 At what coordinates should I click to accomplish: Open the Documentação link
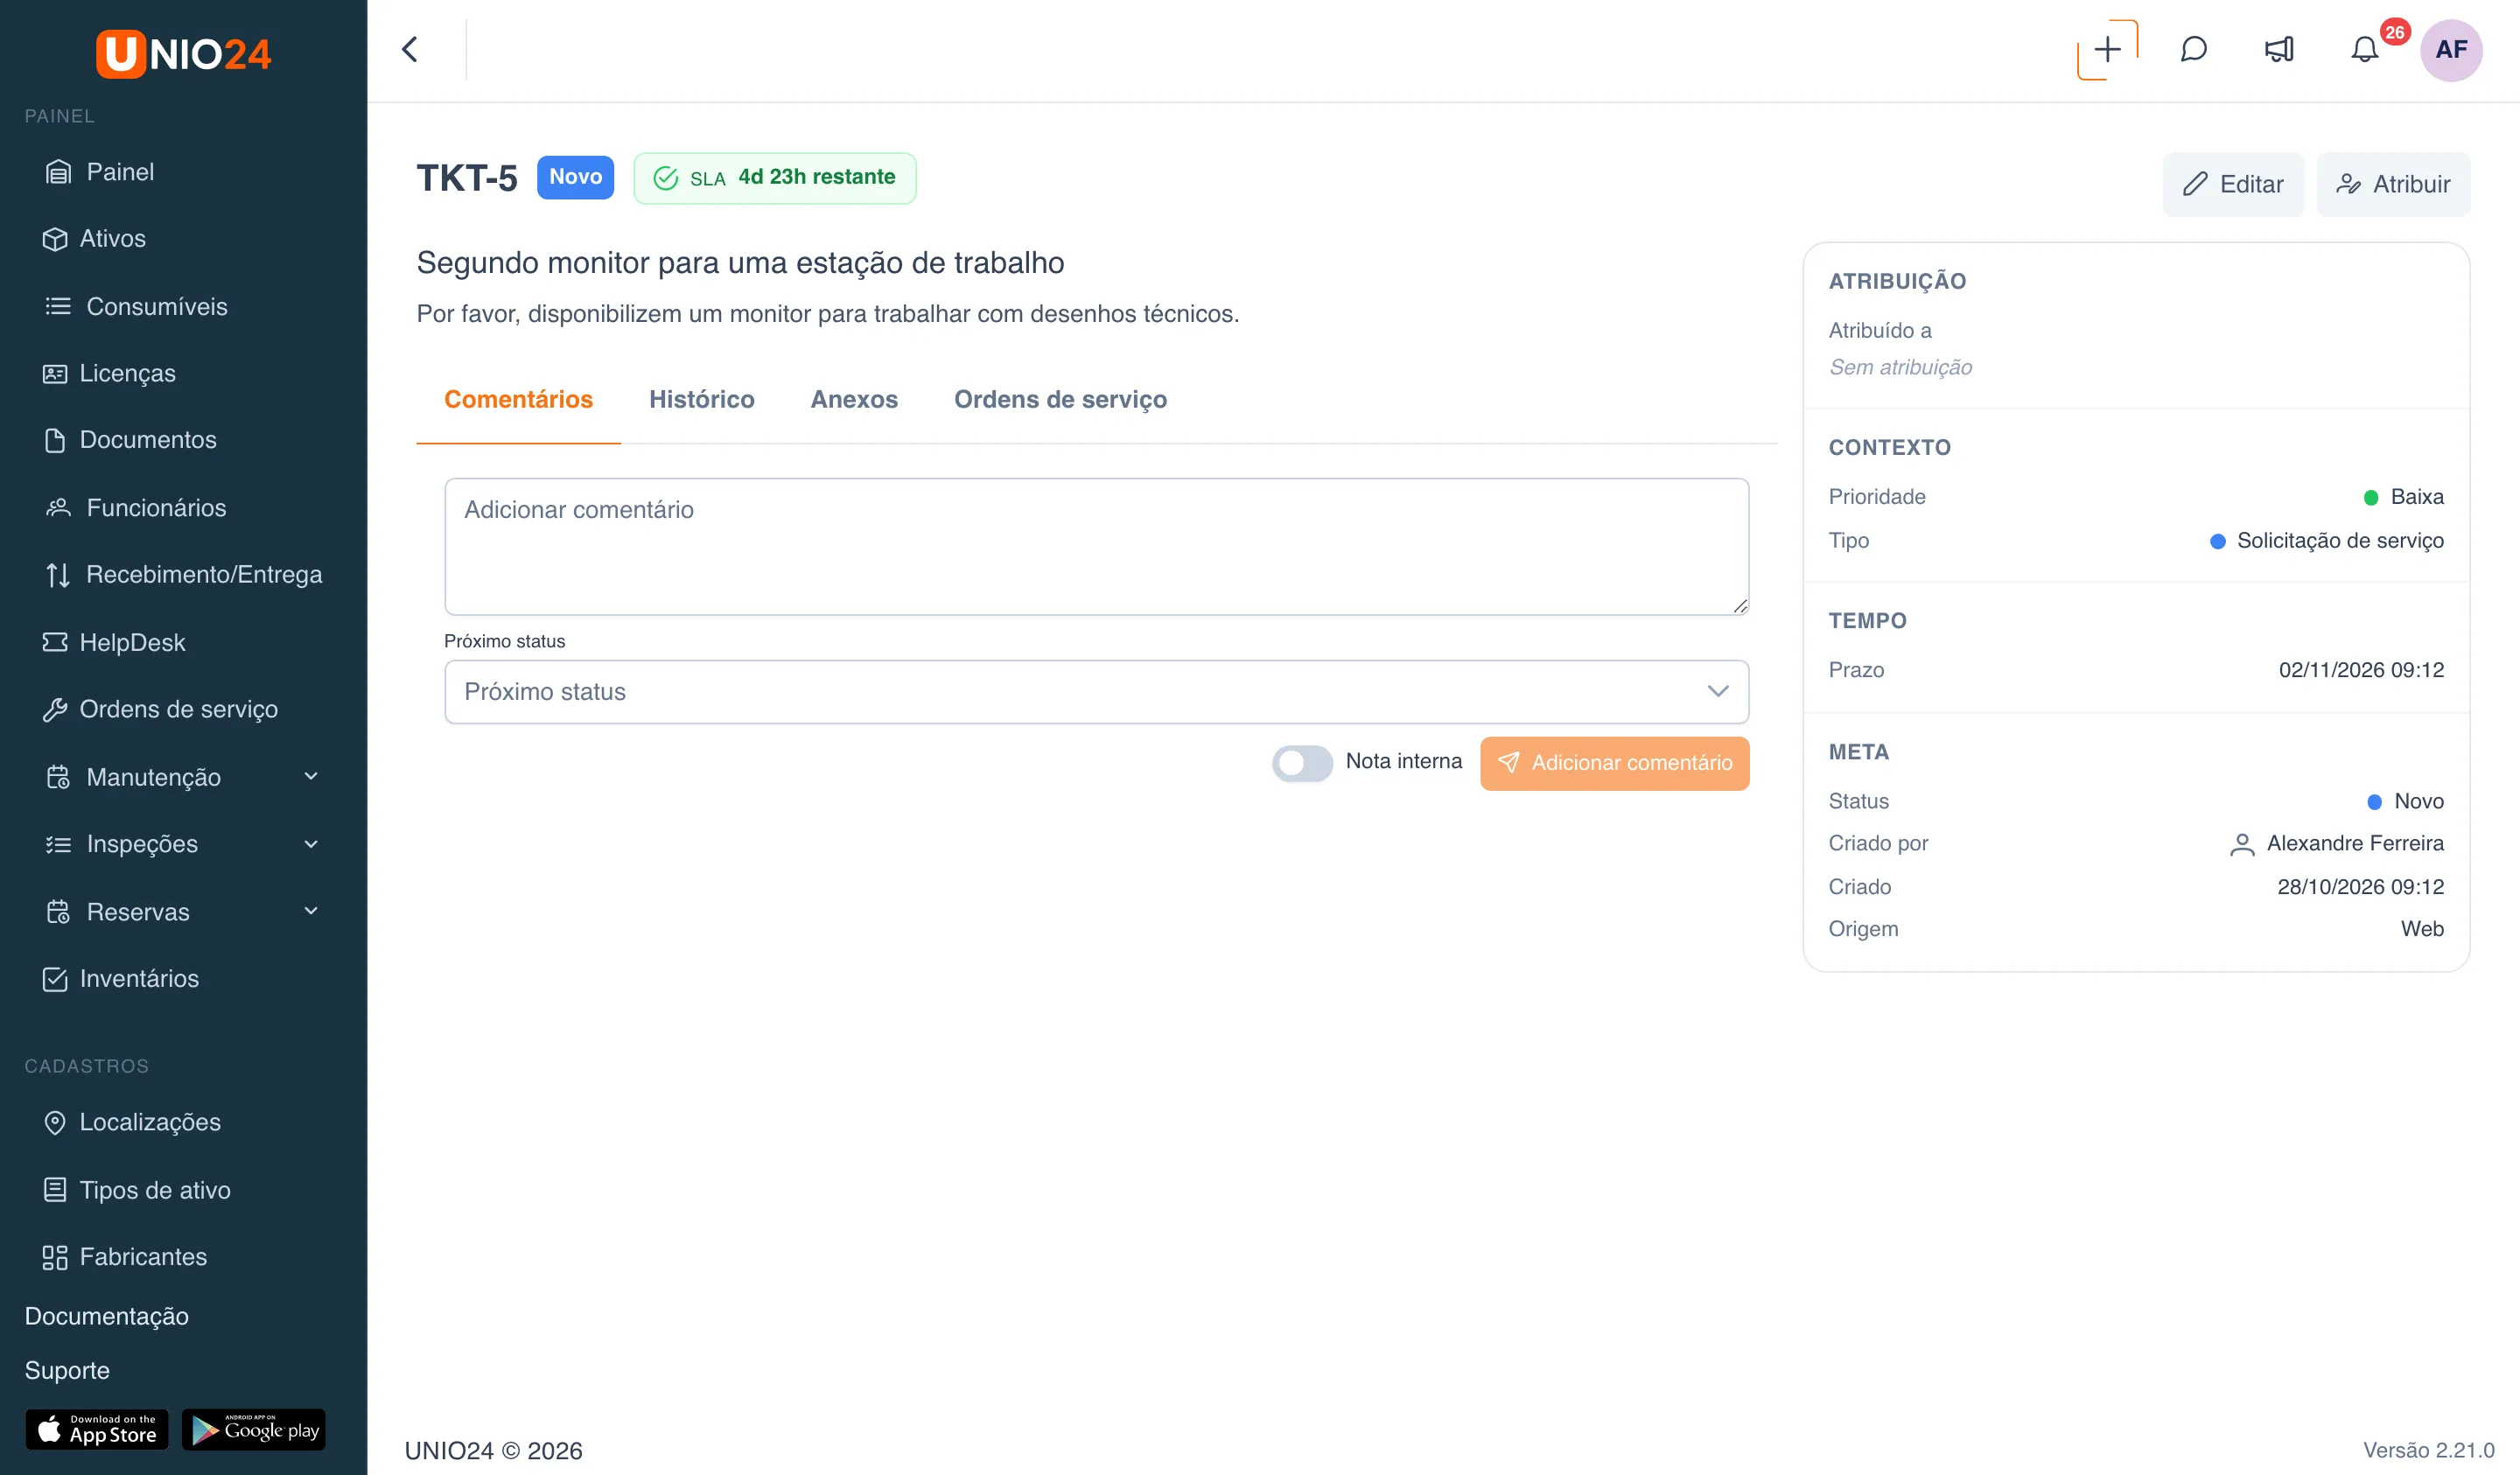coord(107,1316)
